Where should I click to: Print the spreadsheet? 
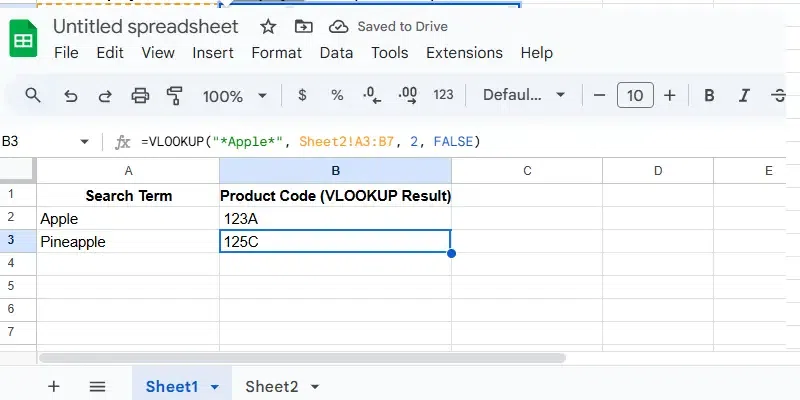(x=140, y=96)
